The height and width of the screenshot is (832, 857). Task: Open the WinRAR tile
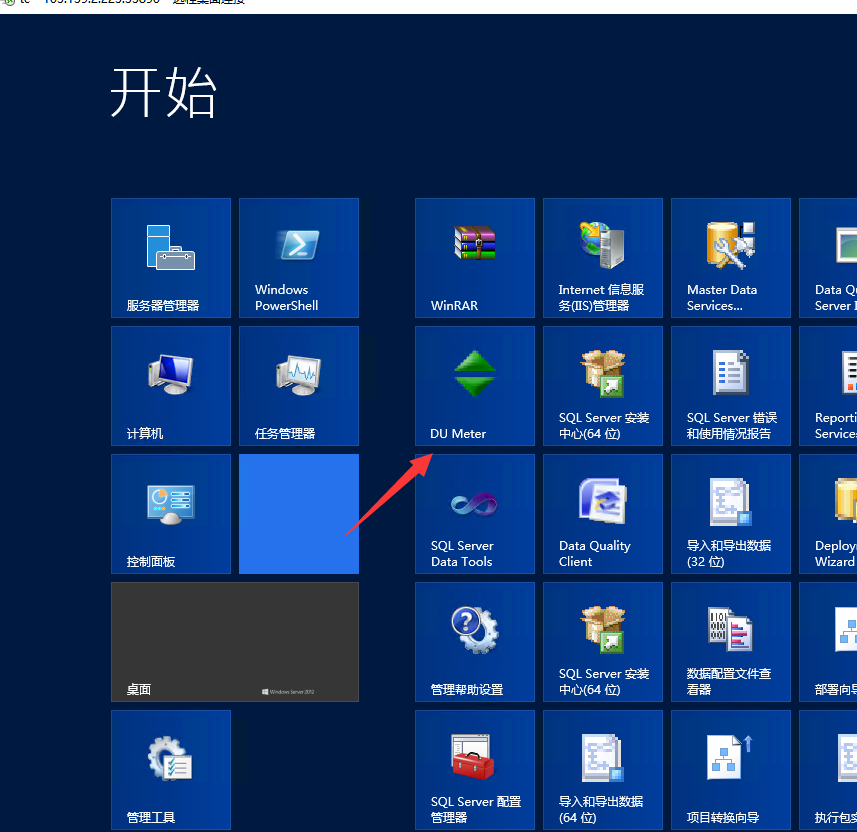[x=475, y=258]
